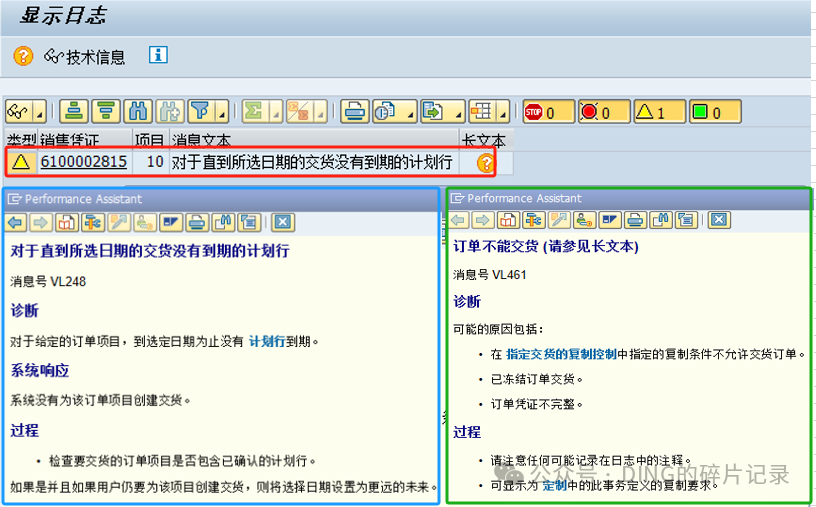
Task: Open dropdown arrow next to glasses details icon
Action: coord(40,111)
